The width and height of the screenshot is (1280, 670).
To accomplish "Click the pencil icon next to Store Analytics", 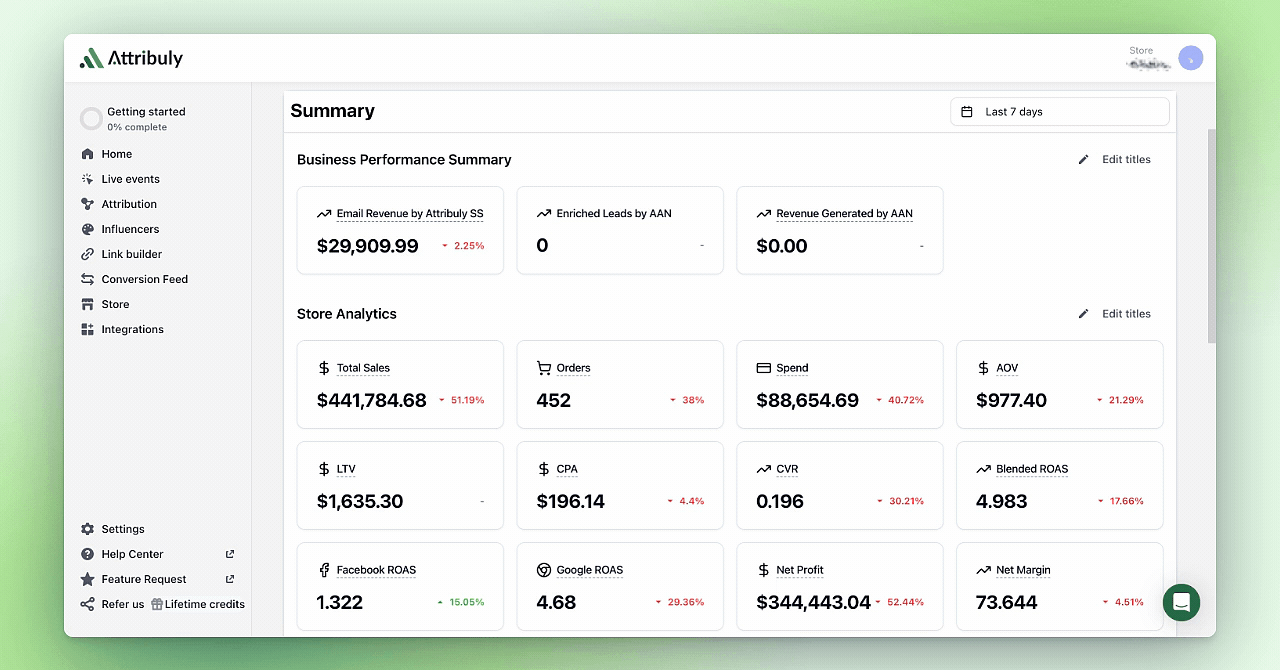I will [x=1083, y=313].
